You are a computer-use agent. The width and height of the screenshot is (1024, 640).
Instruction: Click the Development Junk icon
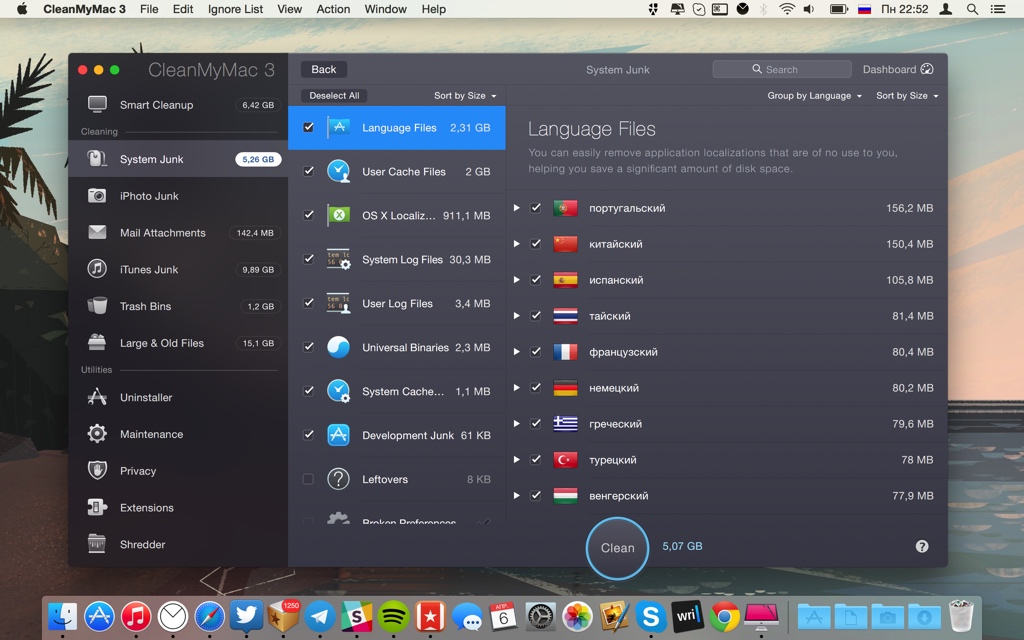tap(338, 435)
